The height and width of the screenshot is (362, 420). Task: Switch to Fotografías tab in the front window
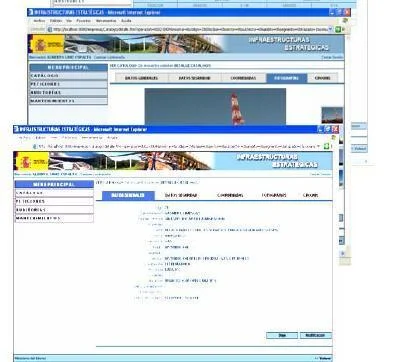274,195
